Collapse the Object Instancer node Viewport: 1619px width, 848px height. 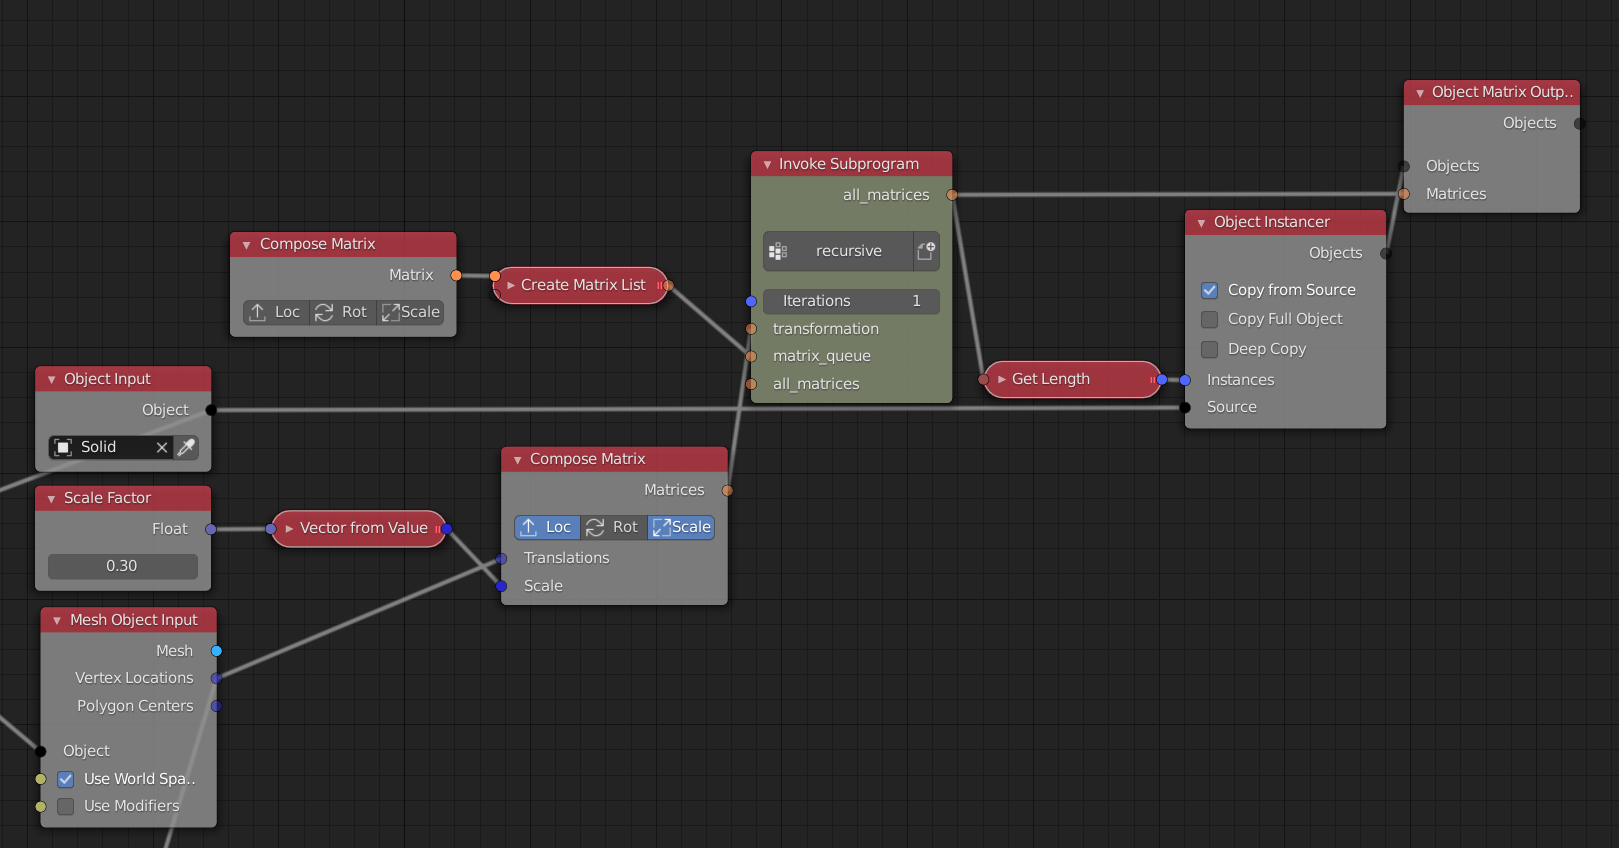tap(1201, 223)
